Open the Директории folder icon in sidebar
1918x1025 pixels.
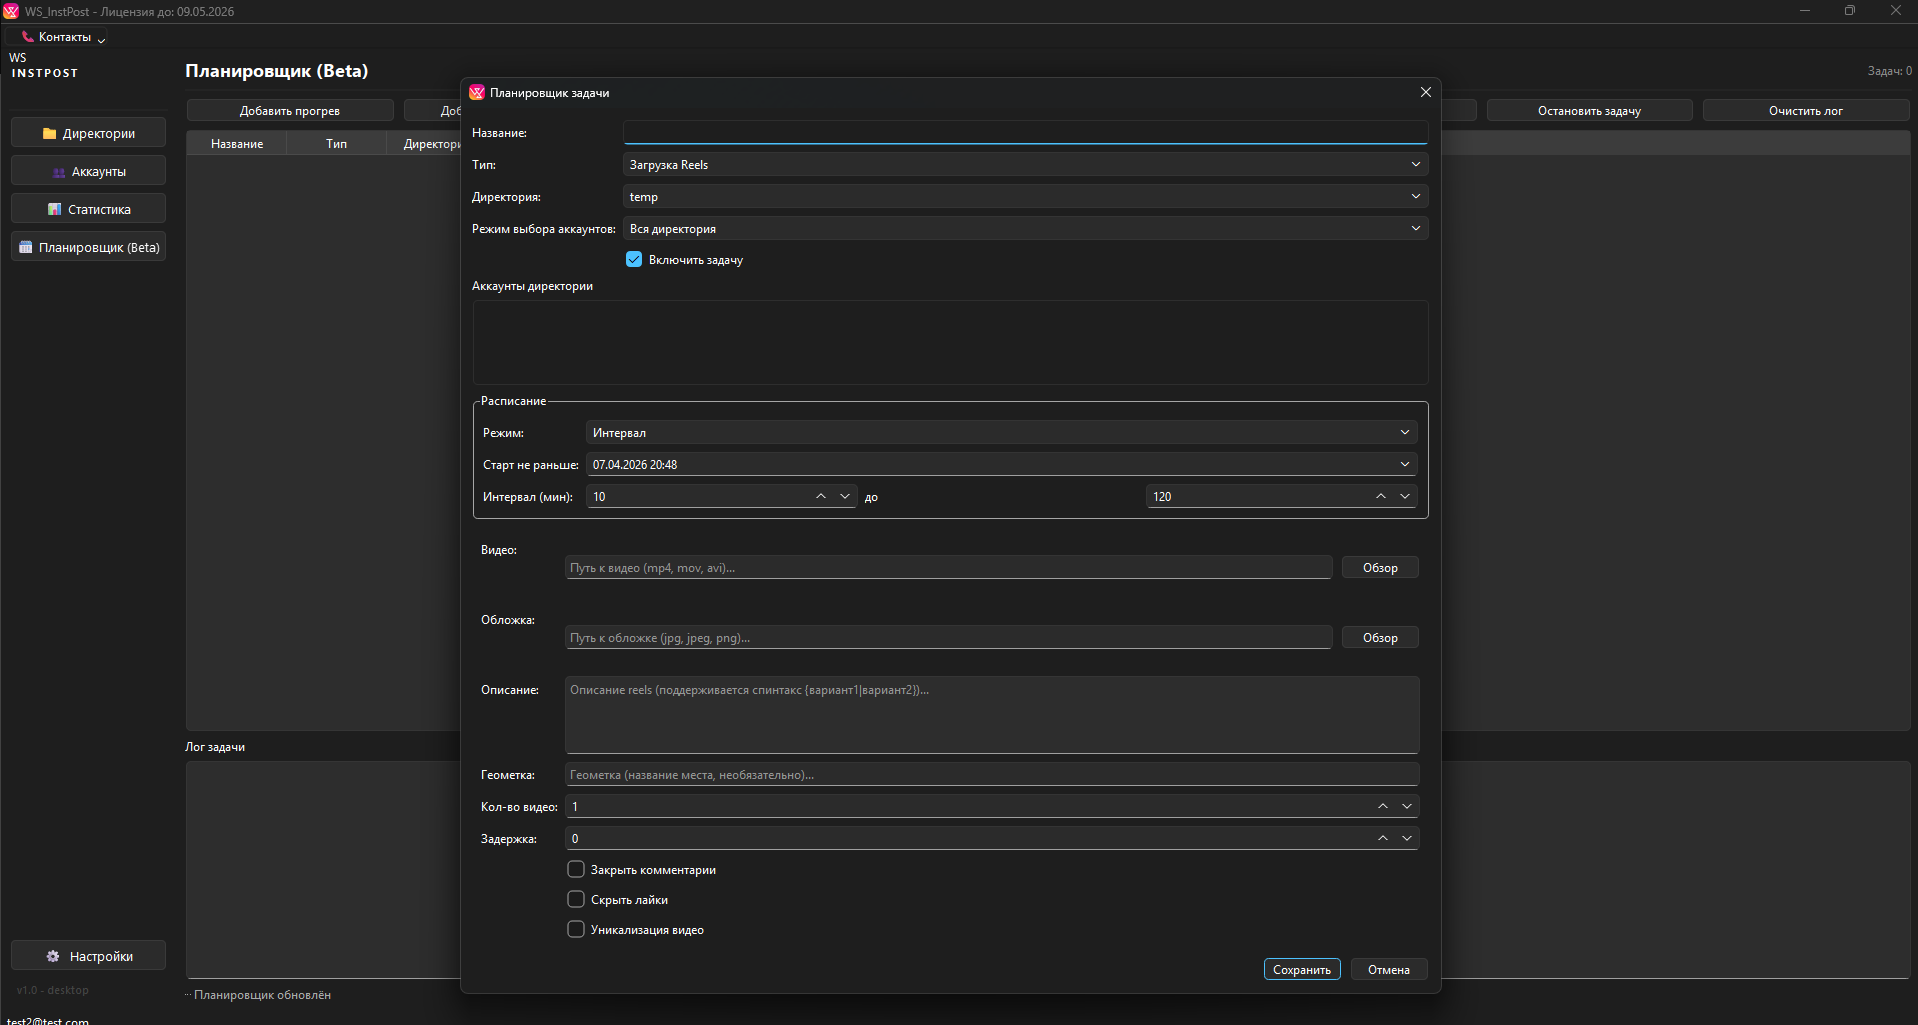point(49,133)
